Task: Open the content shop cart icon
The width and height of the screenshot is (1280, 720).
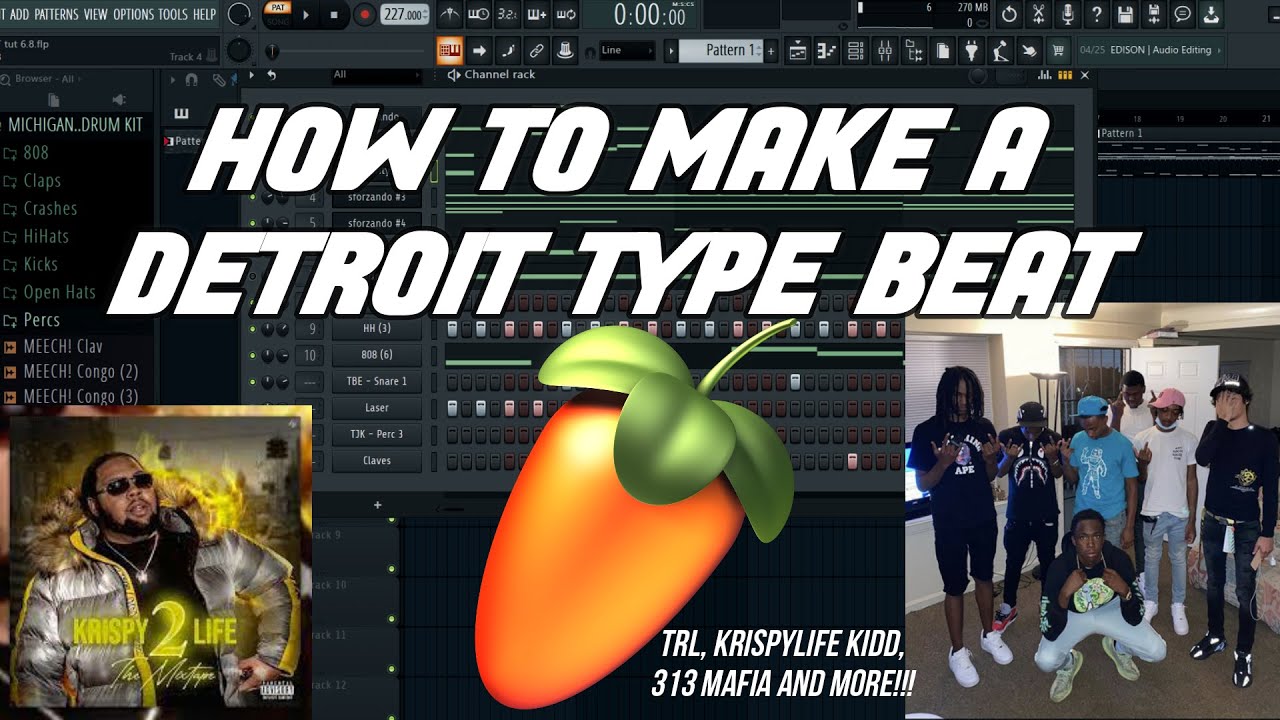Action: coord(1059,50)
